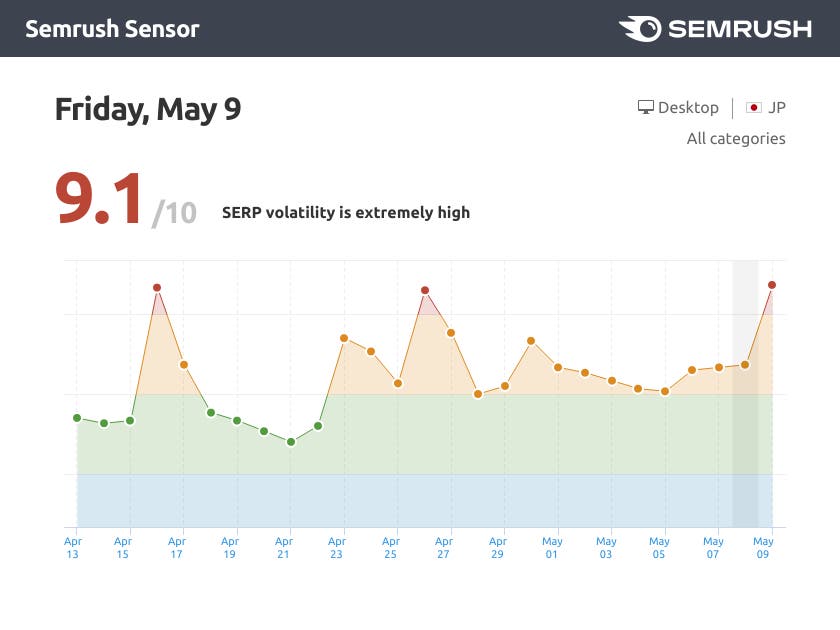Click the Apr 27 axis label

click(444, 548)
